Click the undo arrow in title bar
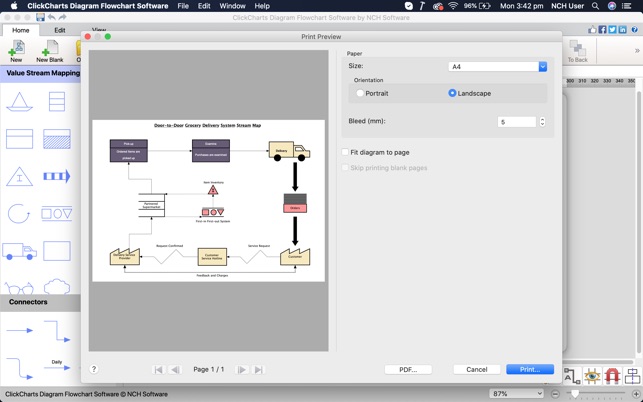The image size is (643, 402). tap(52, 17)
